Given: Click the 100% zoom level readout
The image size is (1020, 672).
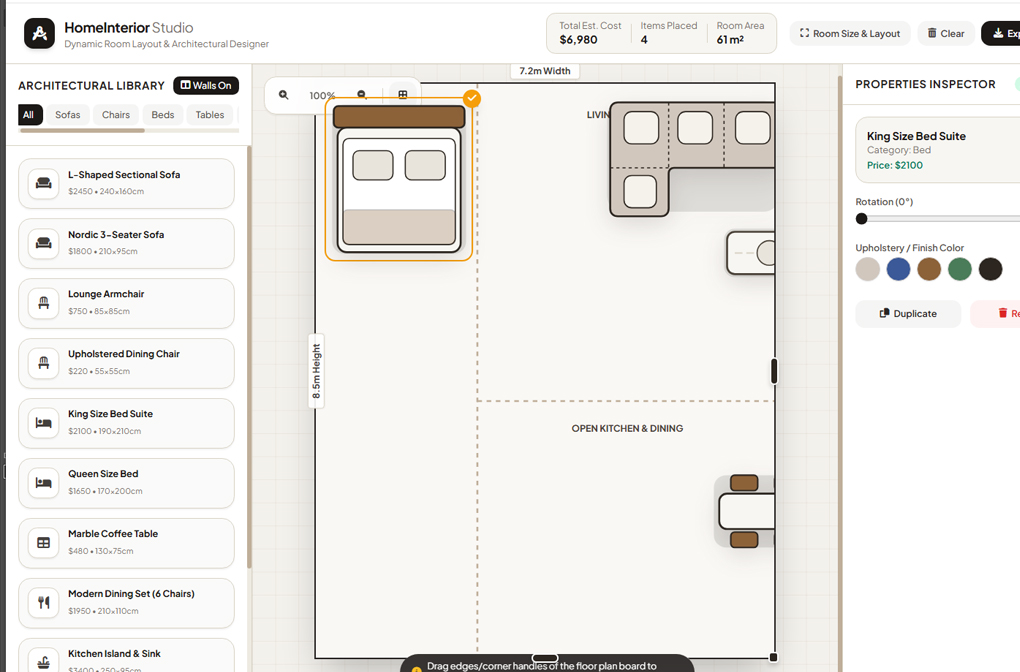Looking at the screenshot, I should pos(322,96).
